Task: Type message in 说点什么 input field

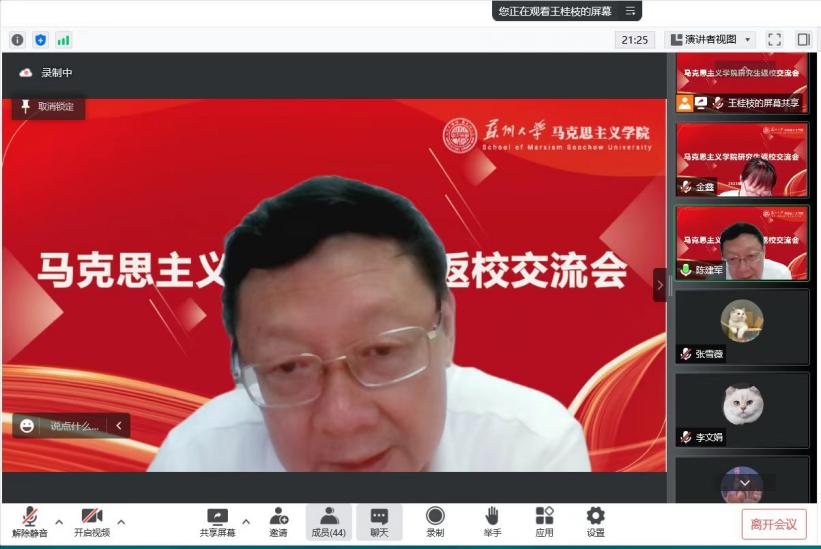Action: [74, 426]
